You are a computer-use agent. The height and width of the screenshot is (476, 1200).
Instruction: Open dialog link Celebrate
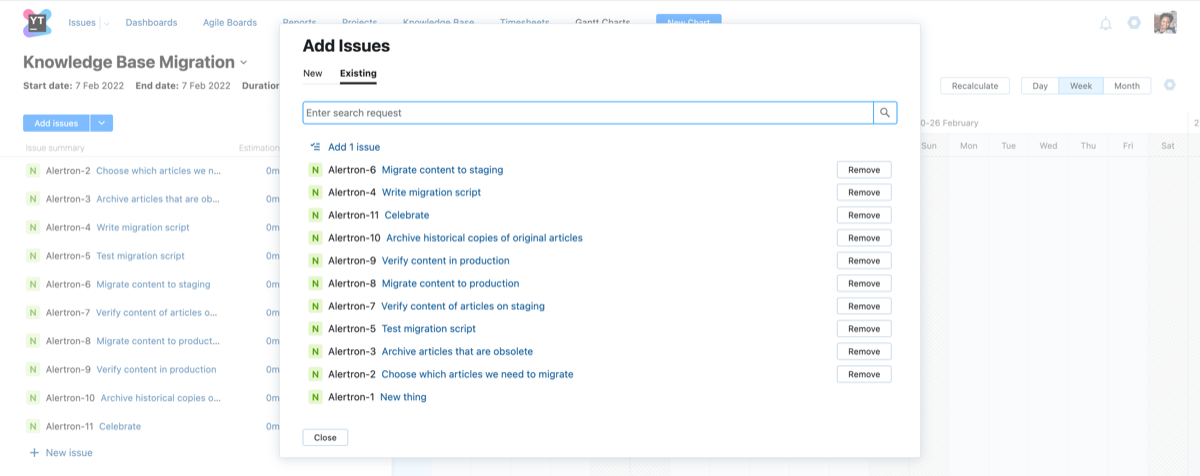pos(408,215)
